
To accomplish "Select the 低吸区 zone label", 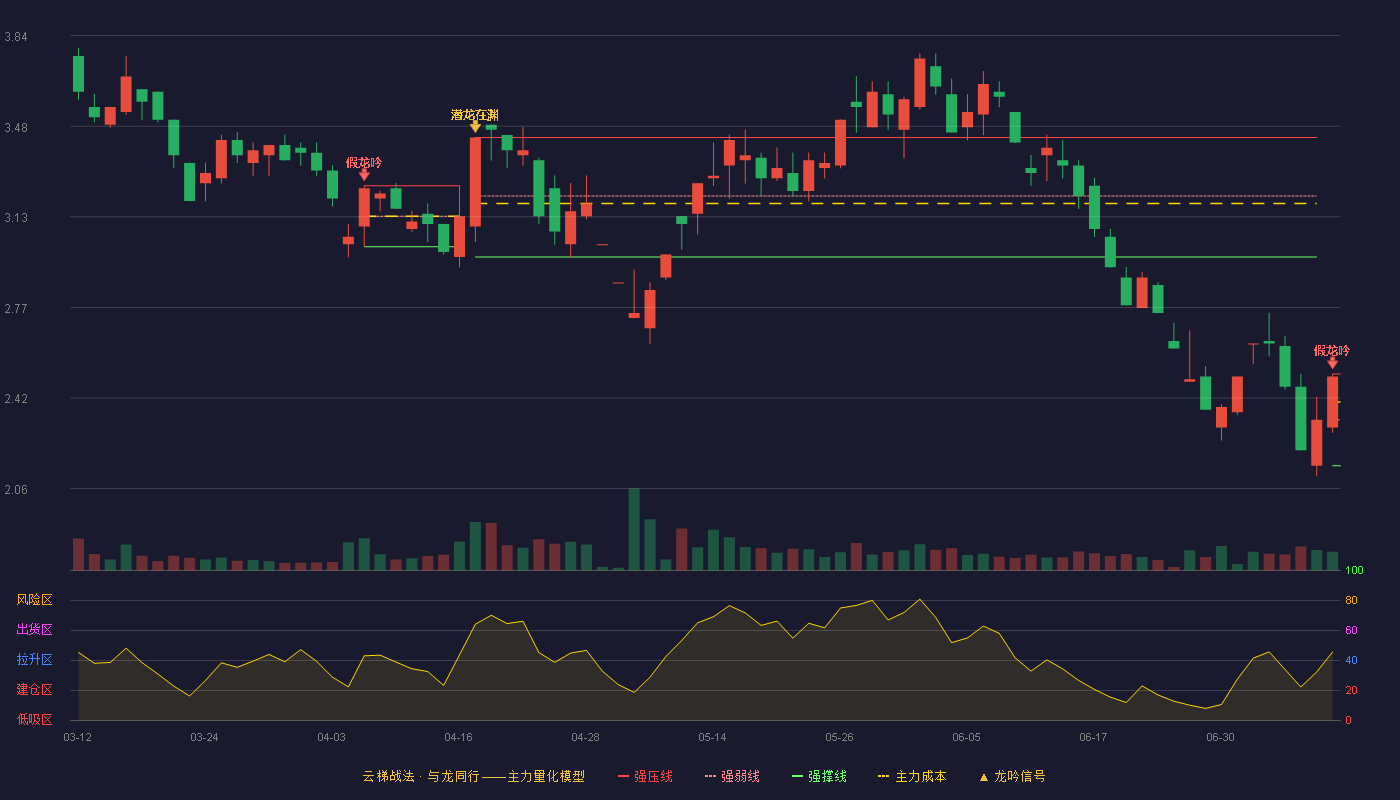I will click(34, 719).
